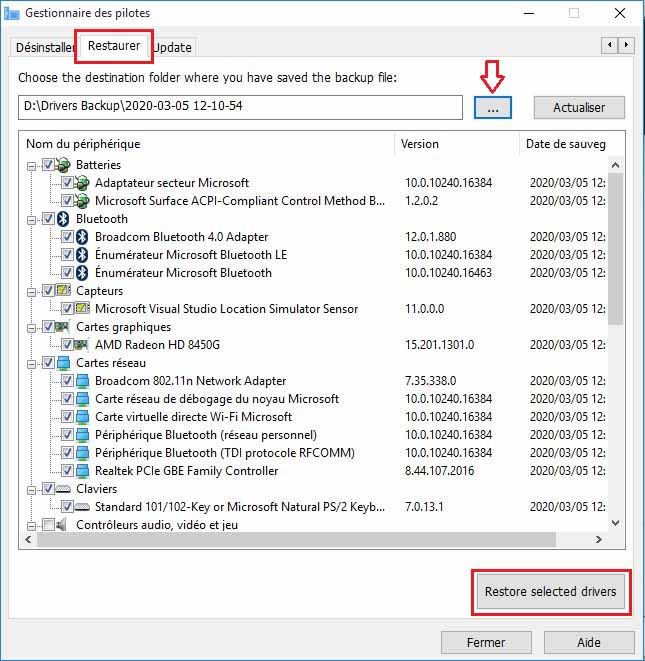
Task: Toggle the Claviers category checkbox
Action: (48, 489)
